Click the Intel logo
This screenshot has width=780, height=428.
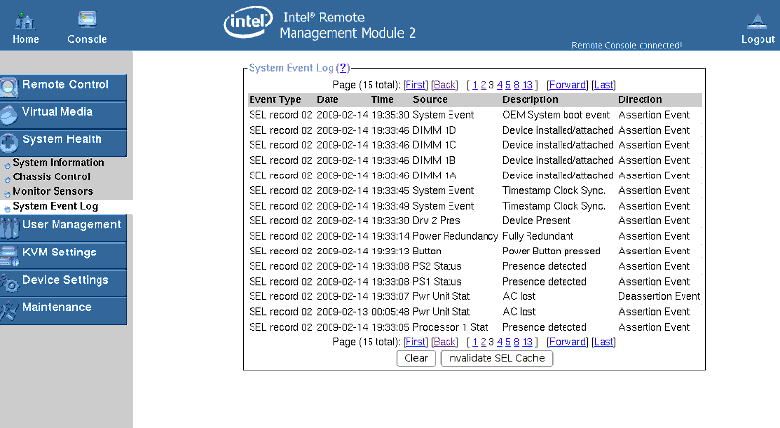click(248, 22)
